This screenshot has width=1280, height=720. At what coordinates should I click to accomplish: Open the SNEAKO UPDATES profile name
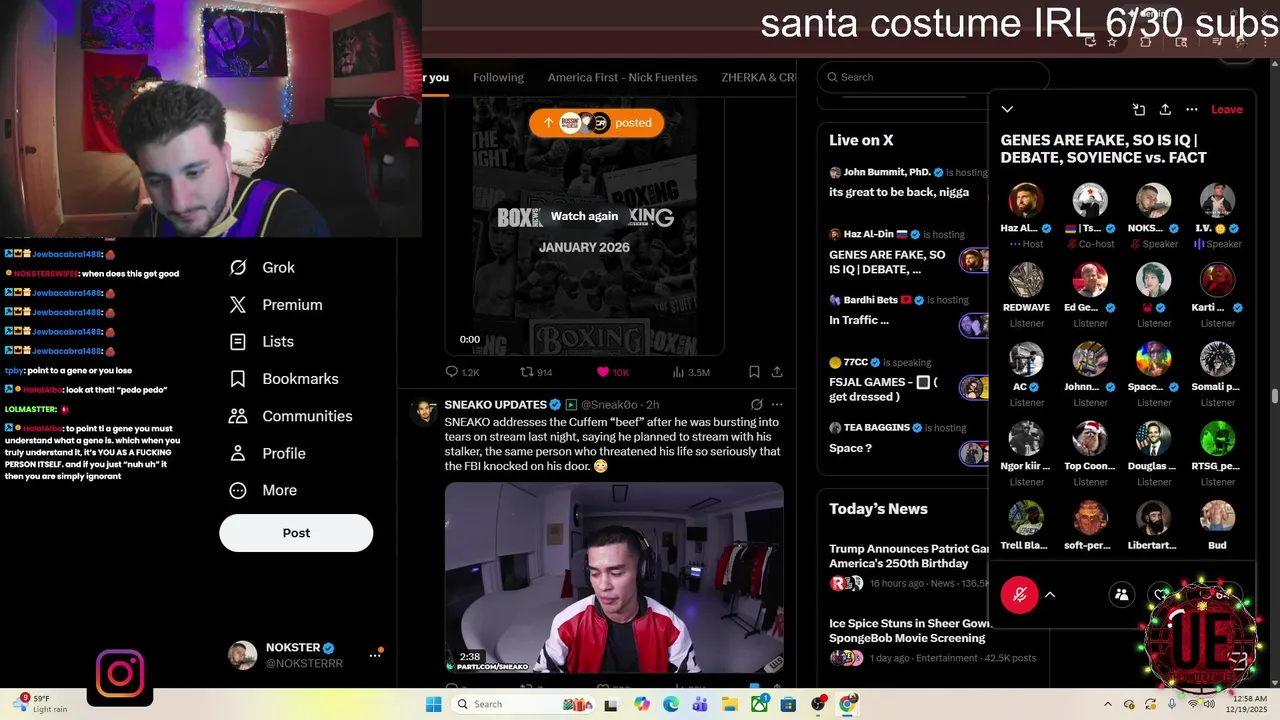[x=495, y=404]
